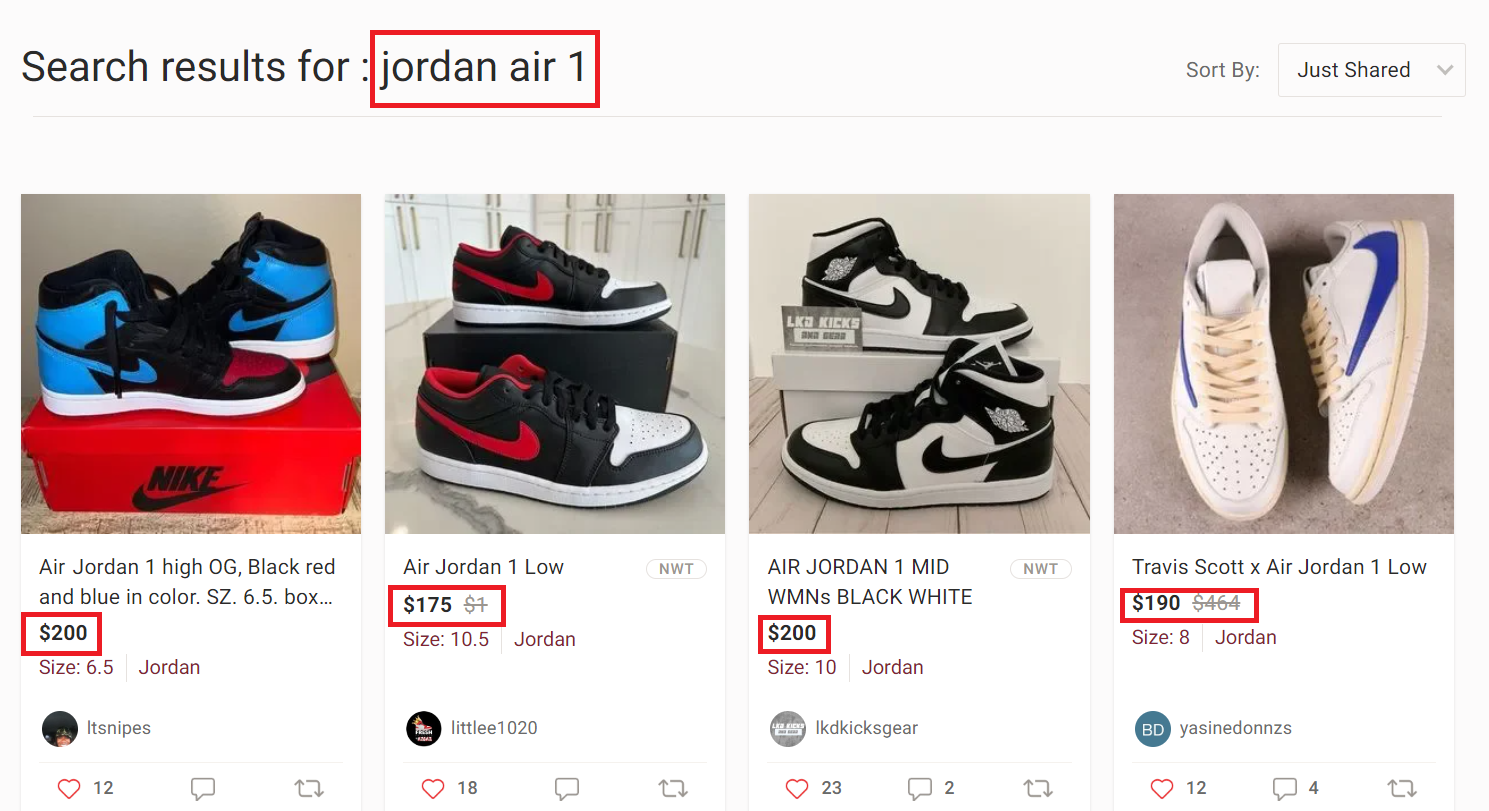Open comments on ltsnipes listing

[x=203, y=789]
